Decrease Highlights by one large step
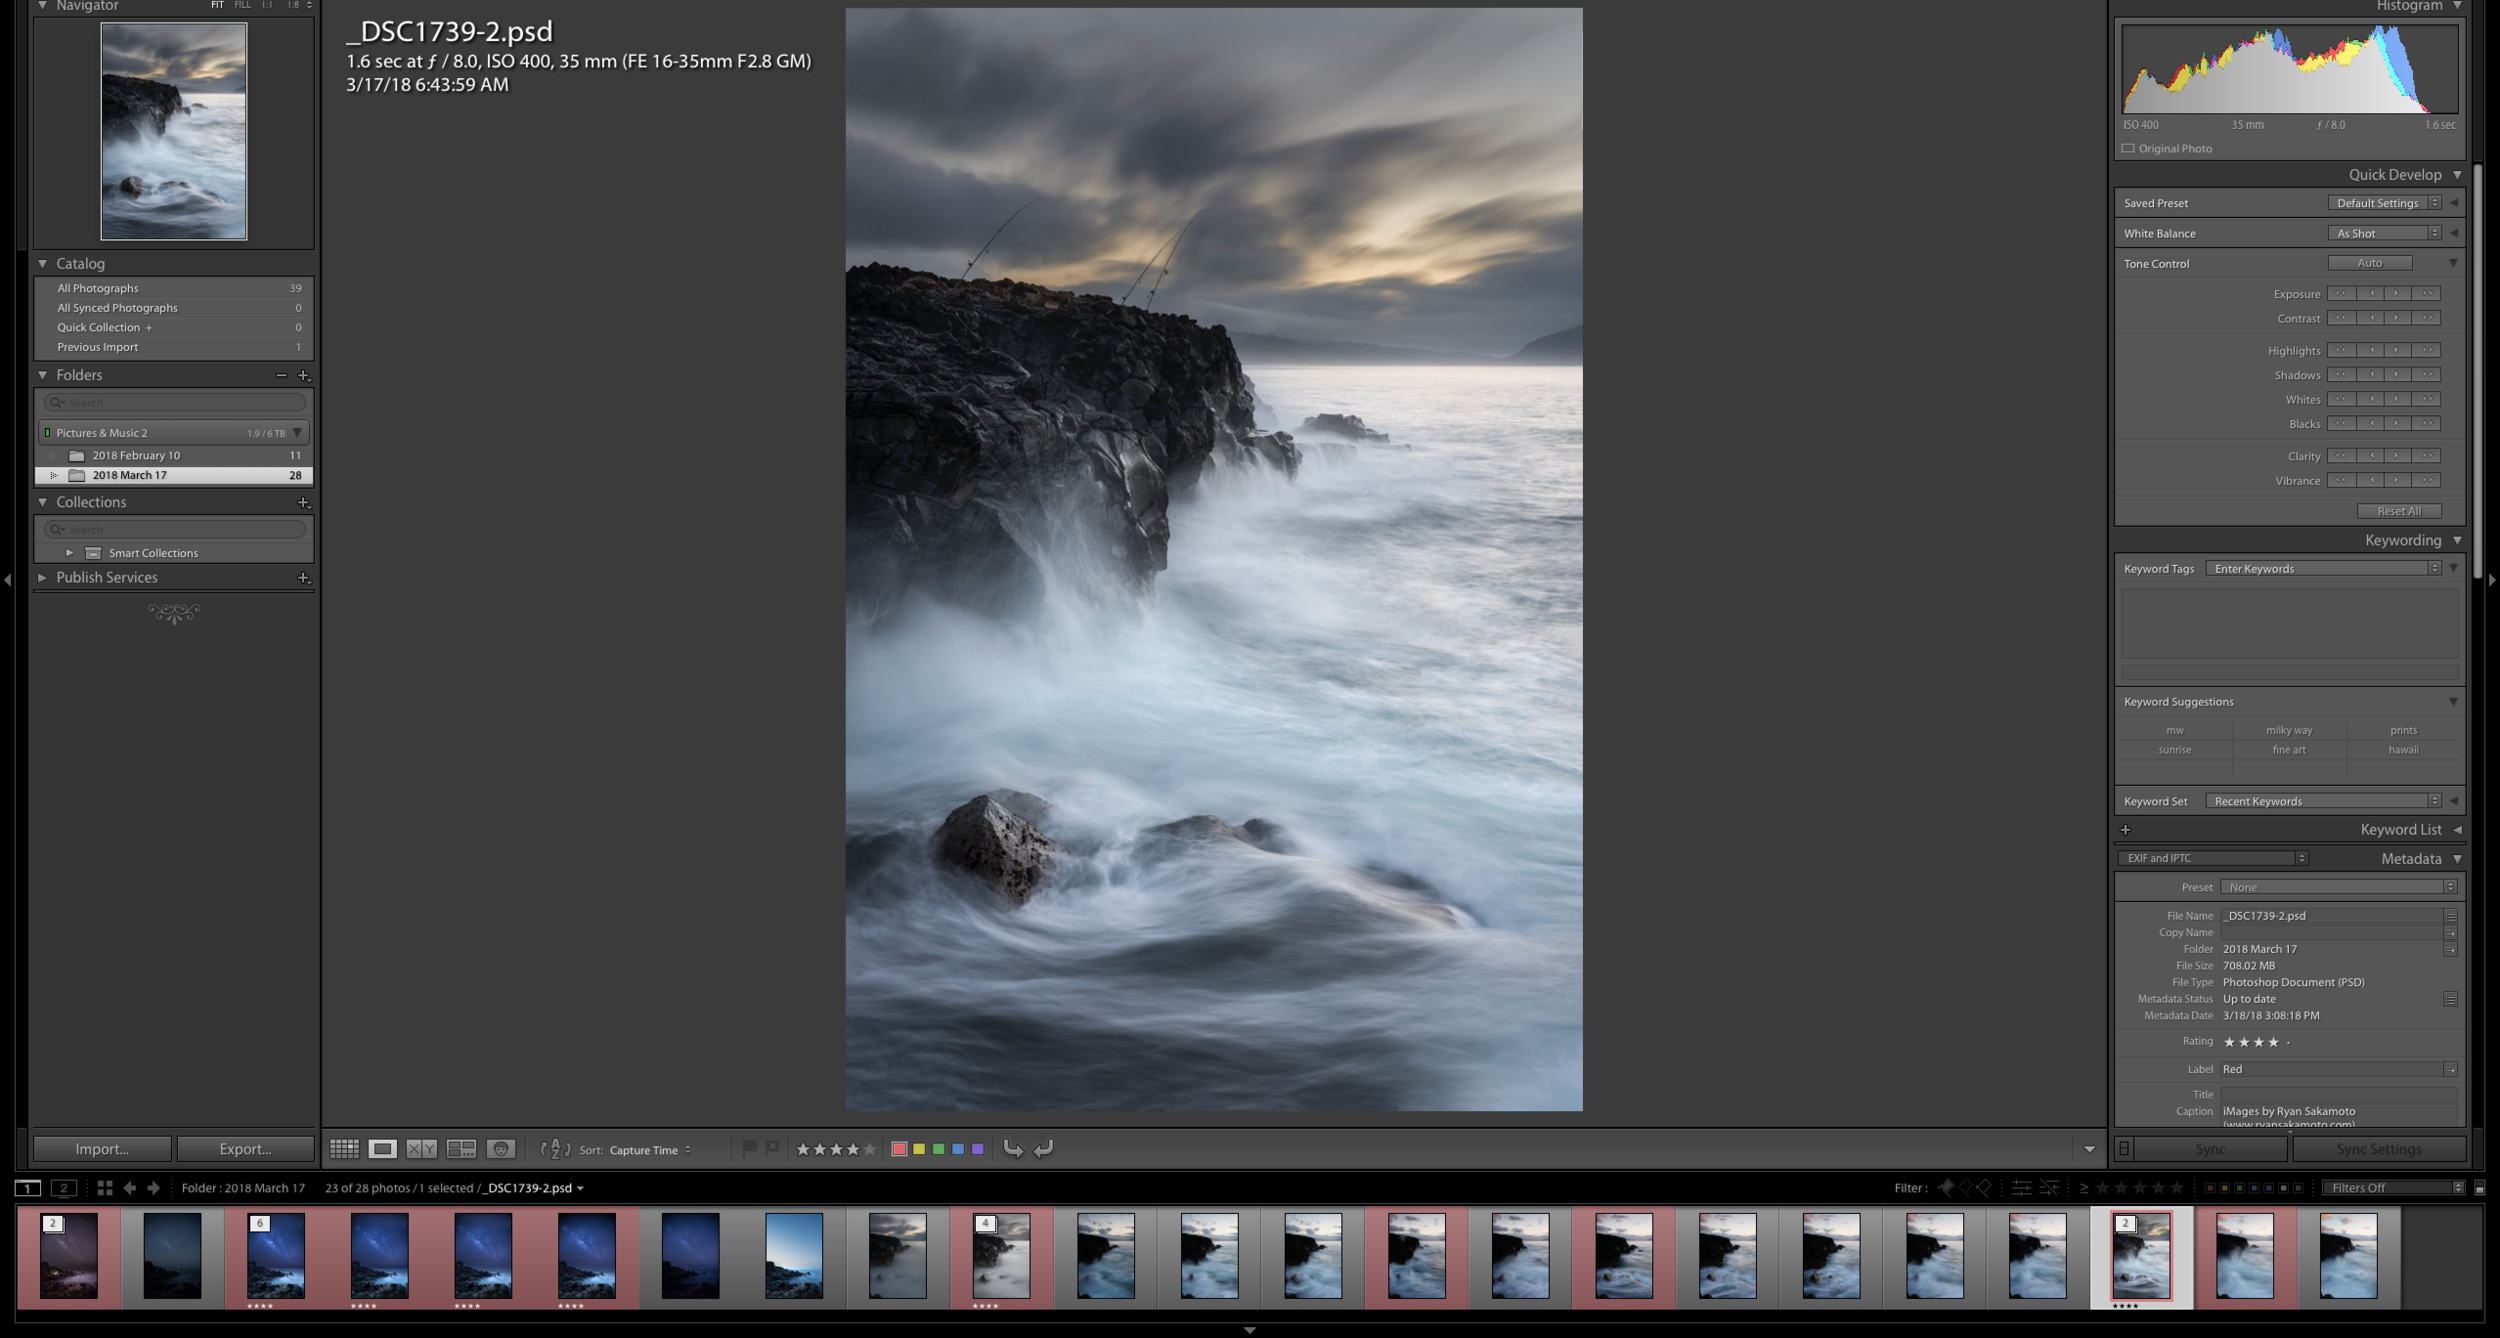This screenshot has height=1338, width=2500. 2341,350
